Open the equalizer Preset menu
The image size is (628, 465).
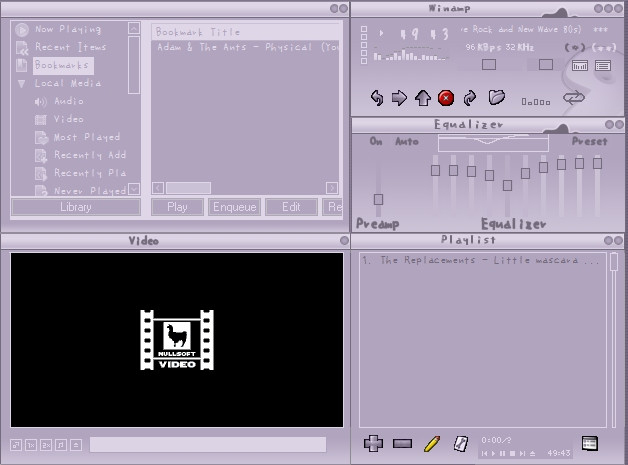coord(590,141)
